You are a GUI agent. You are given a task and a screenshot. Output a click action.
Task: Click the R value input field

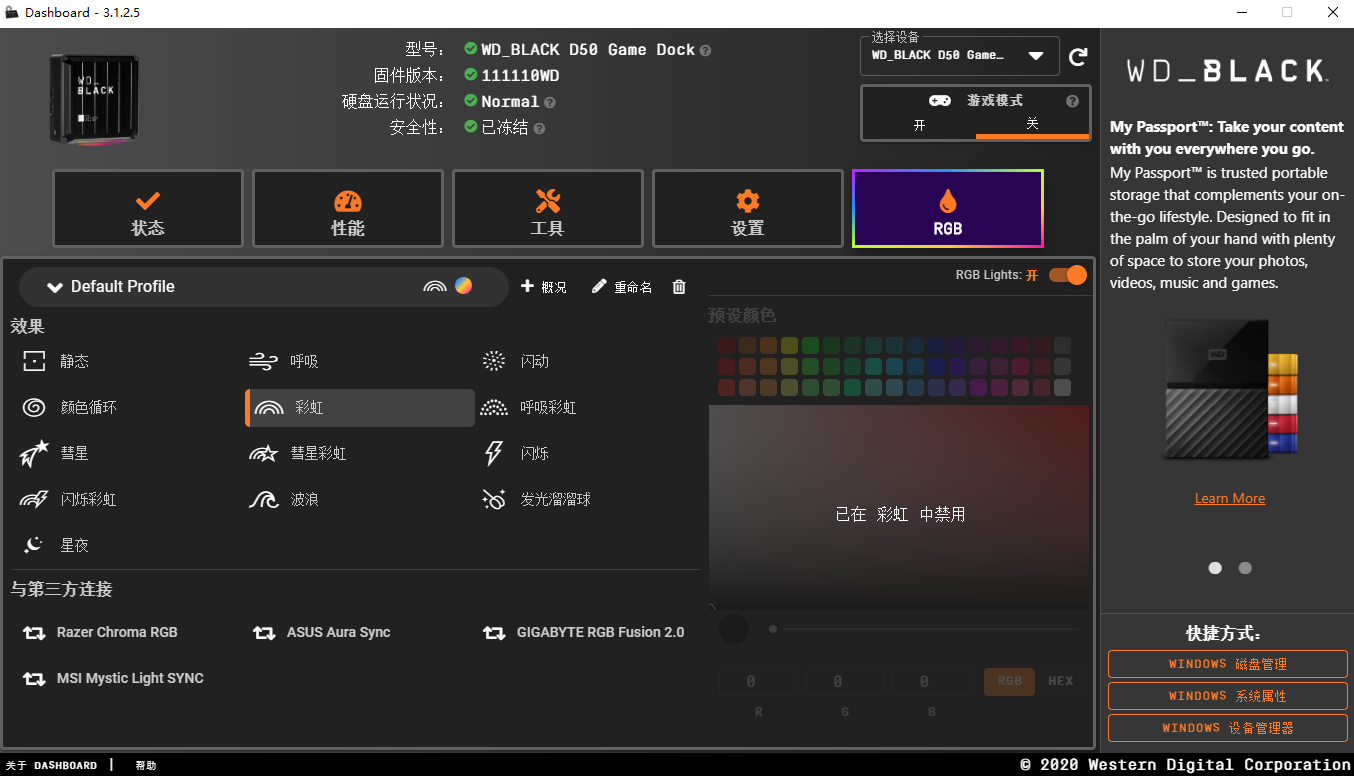coord(758,682)
